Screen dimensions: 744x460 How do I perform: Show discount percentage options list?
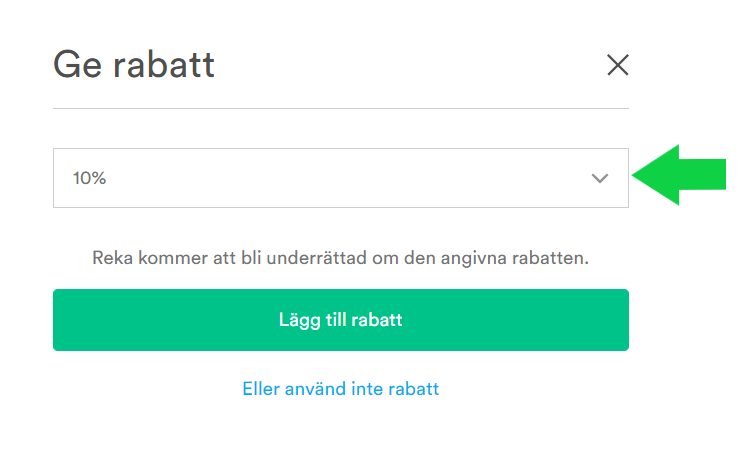point(341,178)
